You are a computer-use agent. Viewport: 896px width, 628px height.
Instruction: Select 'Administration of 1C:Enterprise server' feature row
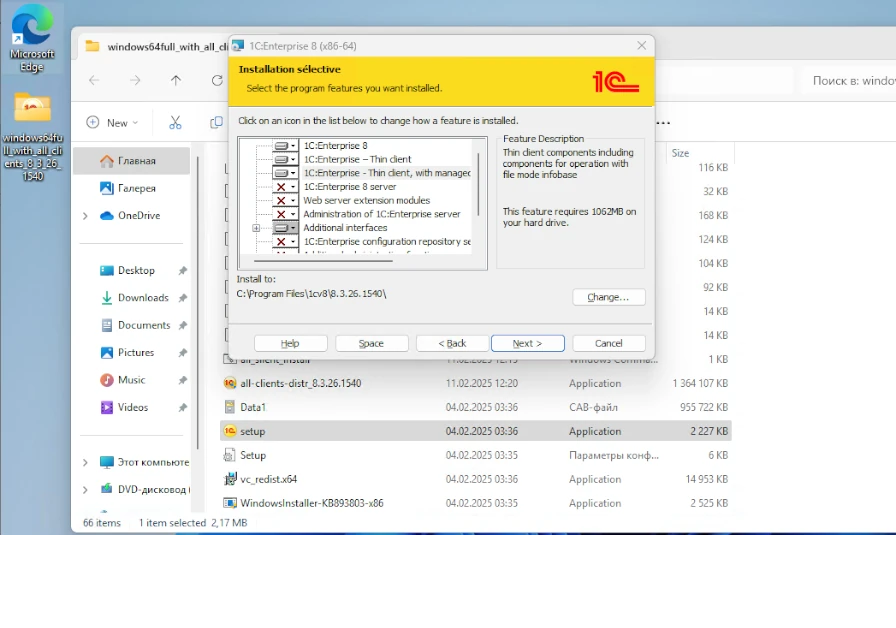pyautogui.click(x=382, y=214)
